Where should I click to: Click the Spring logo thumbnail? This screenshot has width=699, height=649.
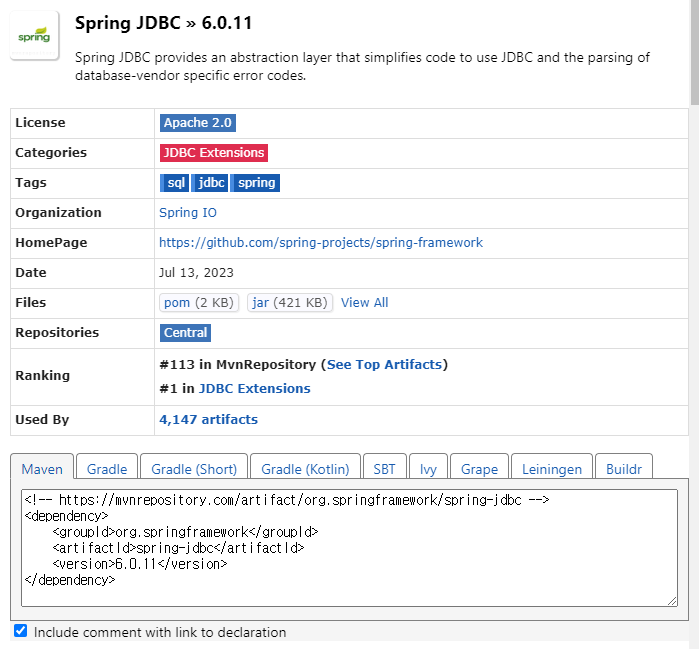point(34,35)
